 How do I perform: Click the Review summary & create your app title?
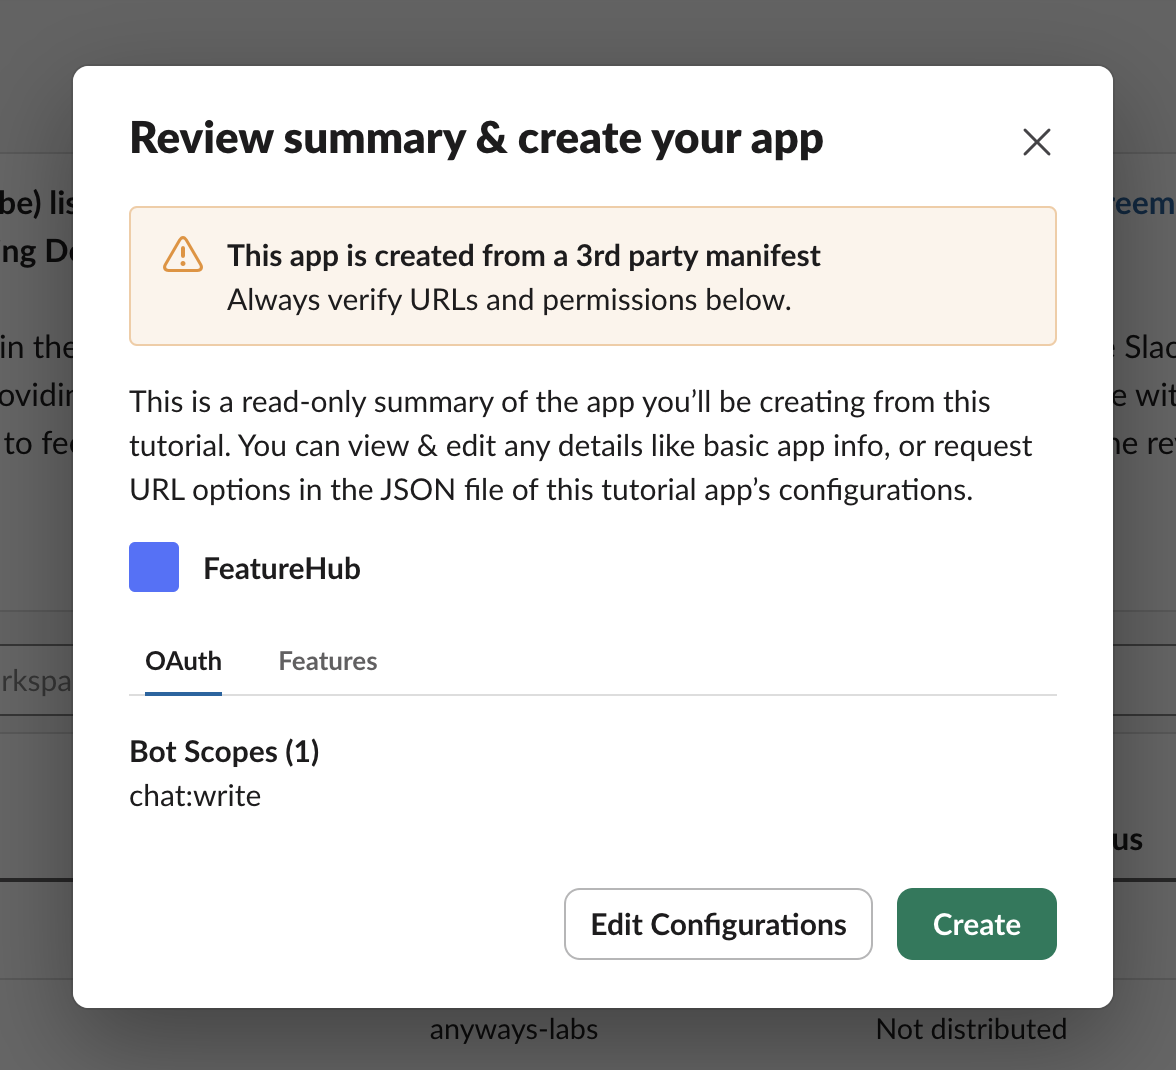click(x=476, y=139)
